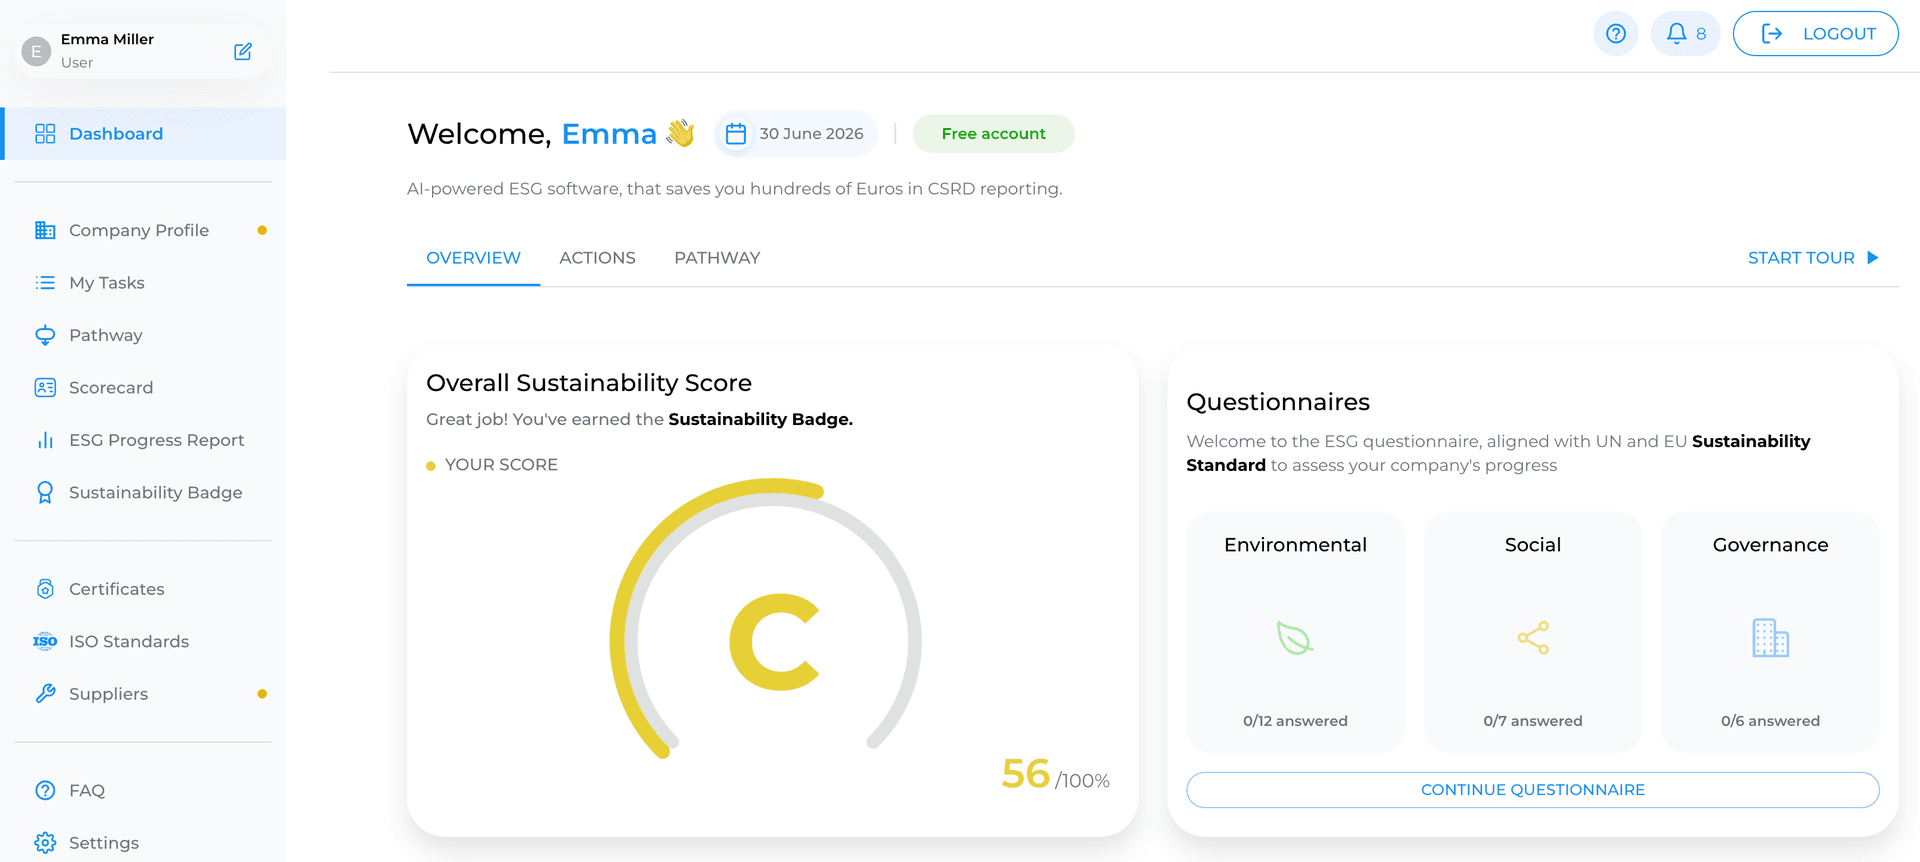Click the Social share-nodes icon
Viewport: 1920px width, 862px height.
(x=1533, y=637)
